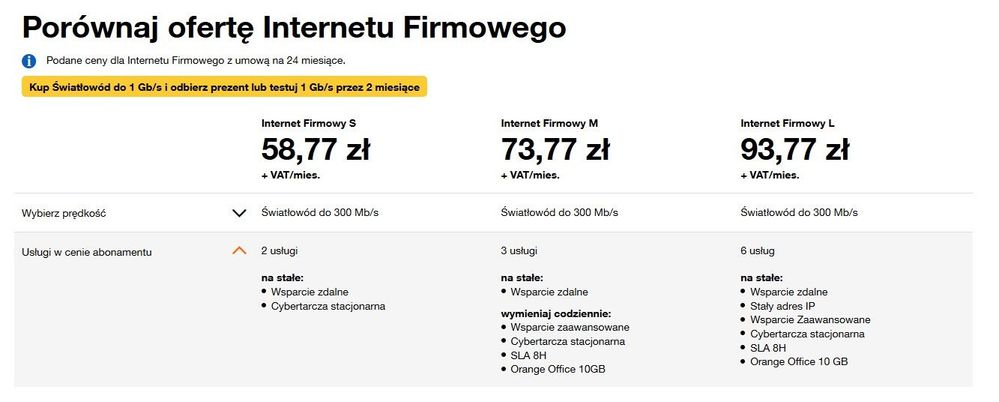
Task: Select the Internet Firmowy L plan heading
Action: pyautogui.click(x=787, y=123)
